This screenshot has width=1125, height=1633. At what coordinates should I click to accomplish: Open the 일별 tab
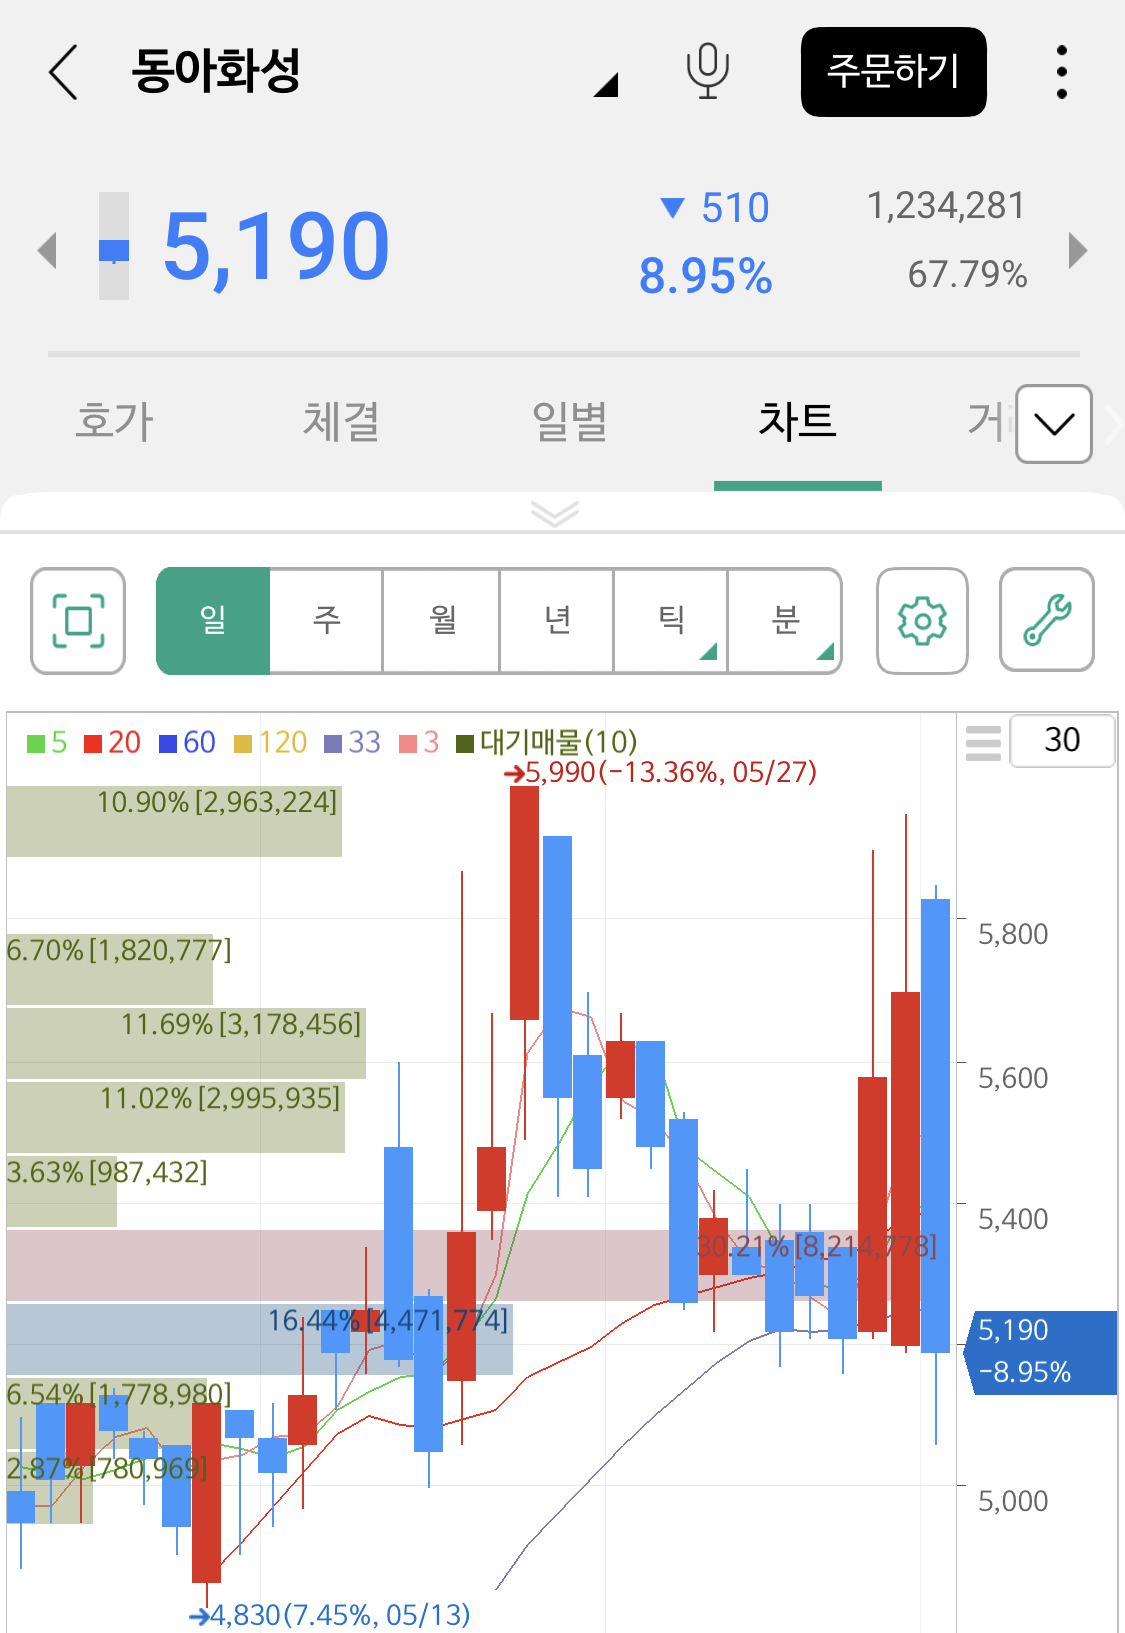click(569, 421)
